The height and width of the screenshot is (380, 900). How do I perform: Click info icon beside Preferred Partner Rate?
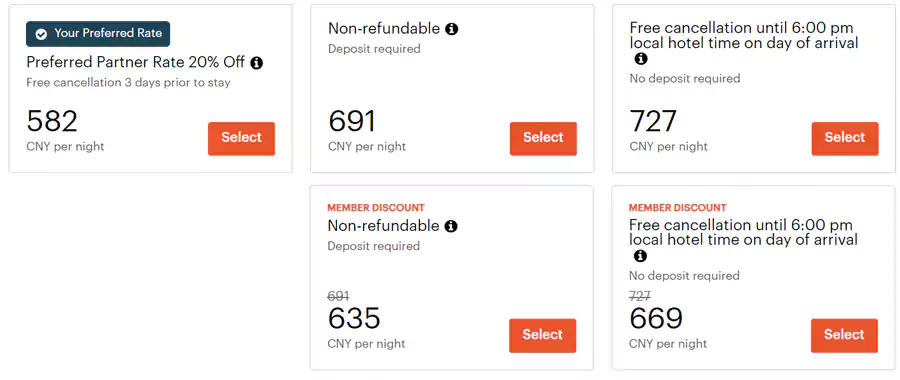(257, 63)
